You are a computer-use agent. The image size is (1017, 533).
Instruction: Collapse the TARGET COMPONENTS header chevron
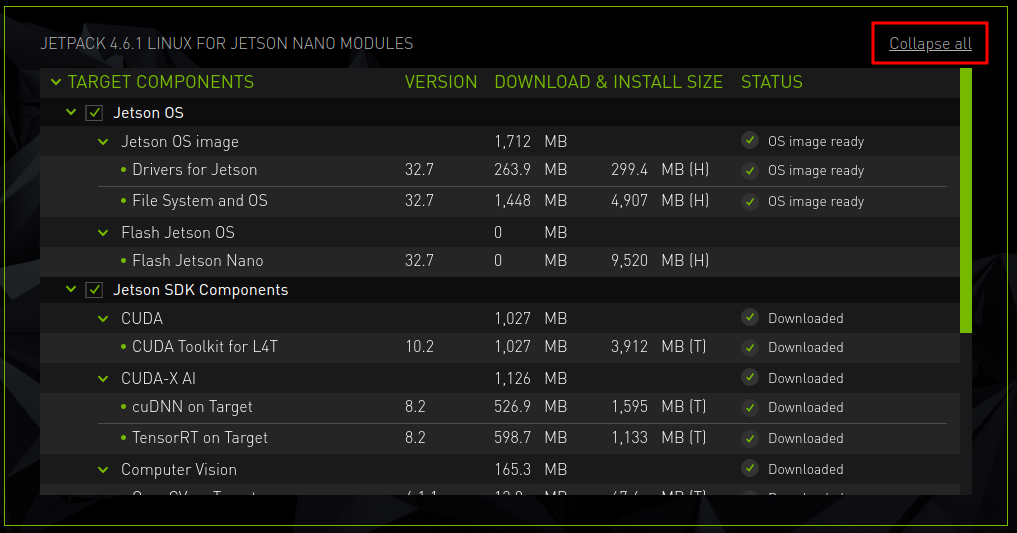click(56, 82)
